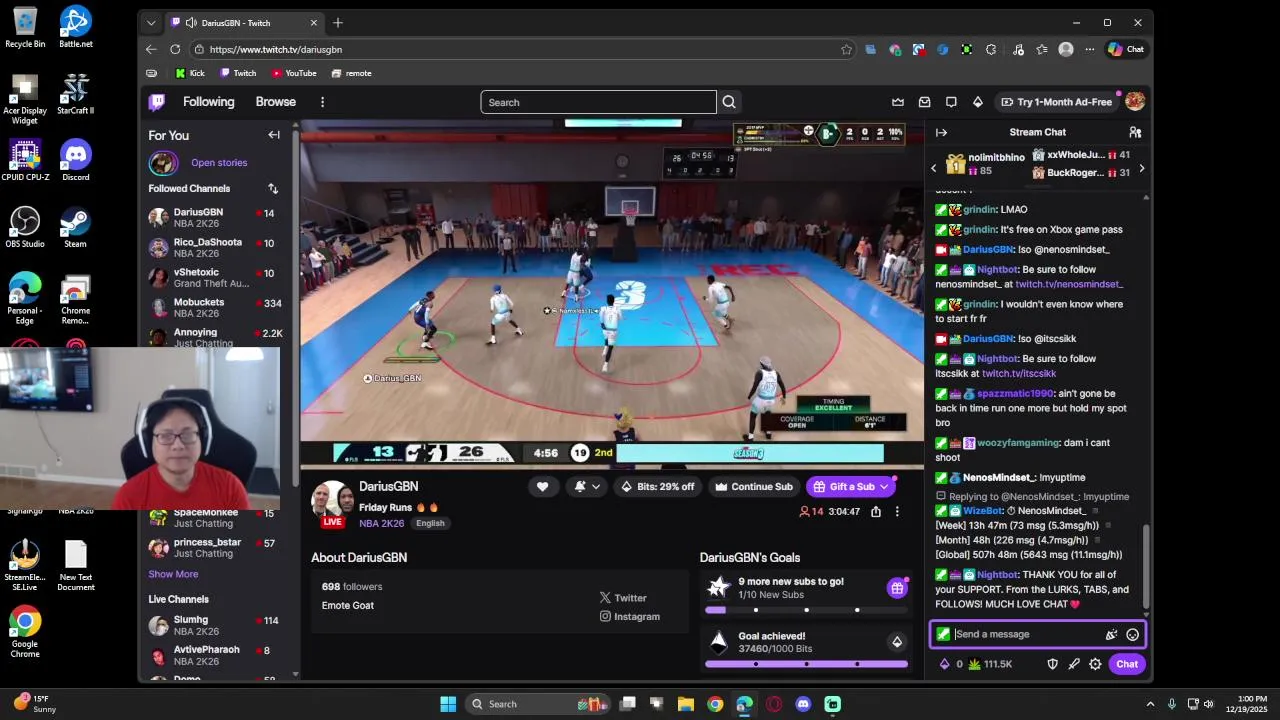1280x720 pixels.
Task: Open Twitch notifications inbox icon
Action: point(925,102)
